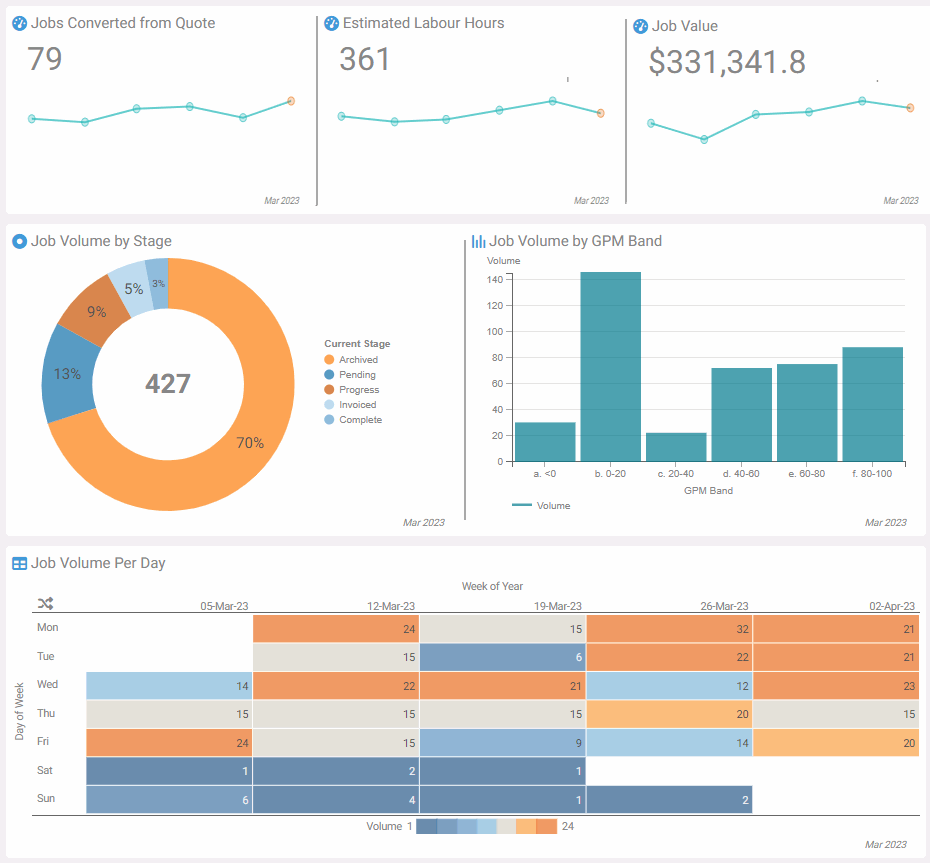Image resolution: width=930 pixels, height=863 pixels.
Task: Click the b. 0-20 GPM band bar
Action: (611, 367)
